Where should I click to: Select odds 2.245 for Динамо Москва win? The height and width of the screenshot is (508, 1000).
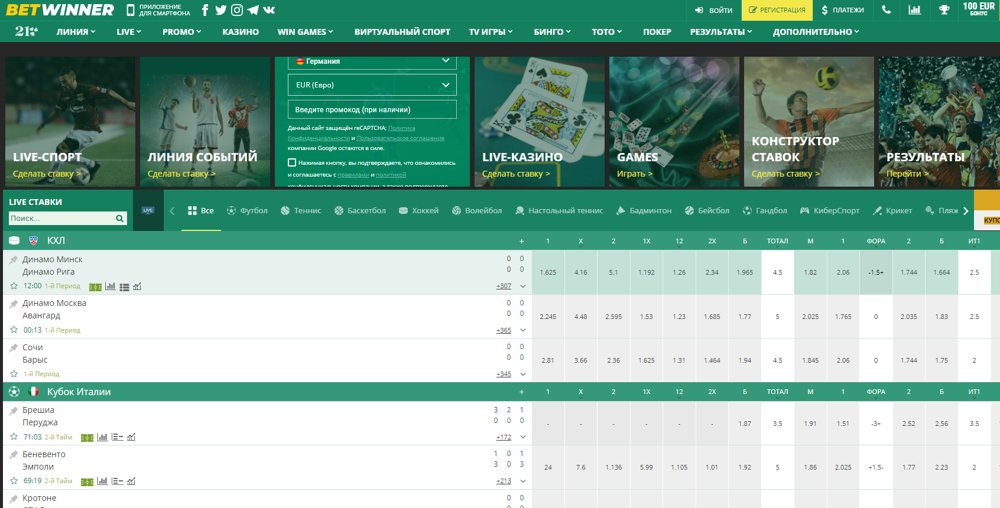point(548,316)
